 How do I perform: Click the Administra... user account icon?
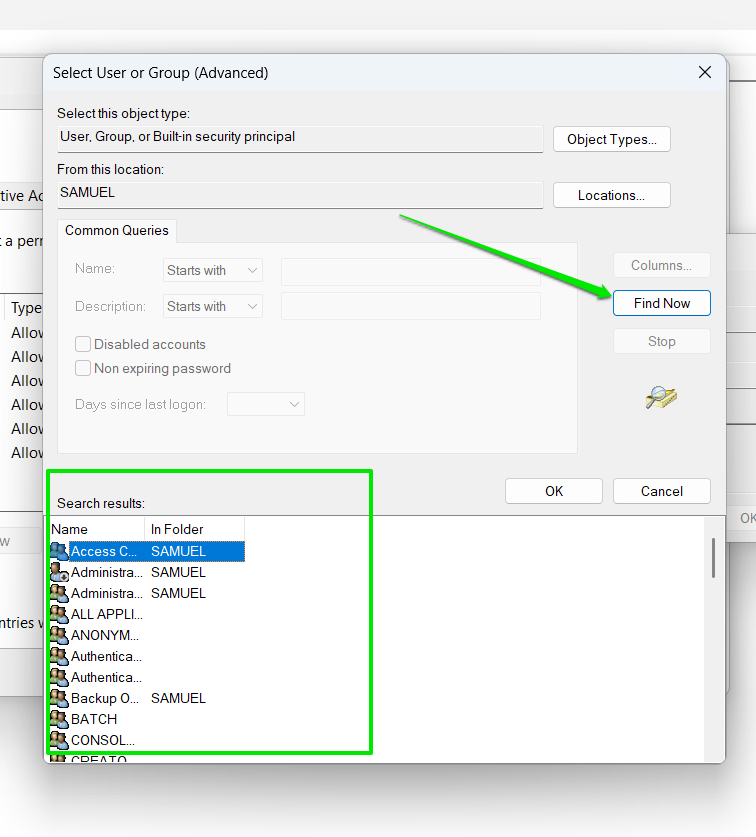click(x=59, y=572)
